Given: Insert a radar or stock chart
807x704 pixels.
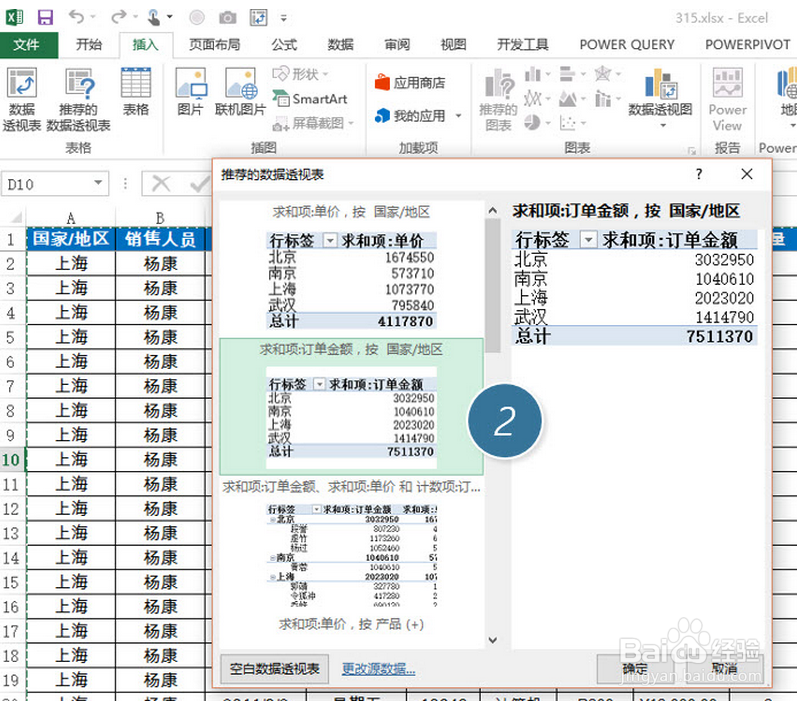Looking at the screenshot, I should 603,75.
